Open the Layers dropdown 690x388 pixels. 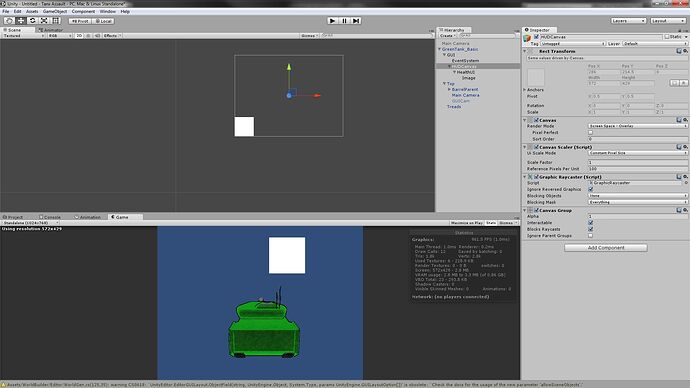coord(628,21)
